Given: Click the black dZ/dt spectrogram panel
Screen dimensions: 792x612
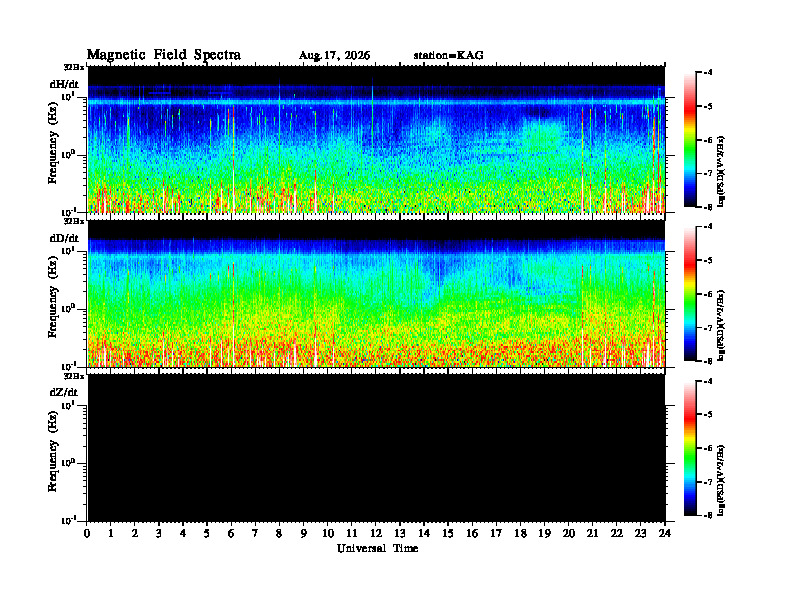Looking at the screenshot, I should pyautogui.click(x=376, y=447).
